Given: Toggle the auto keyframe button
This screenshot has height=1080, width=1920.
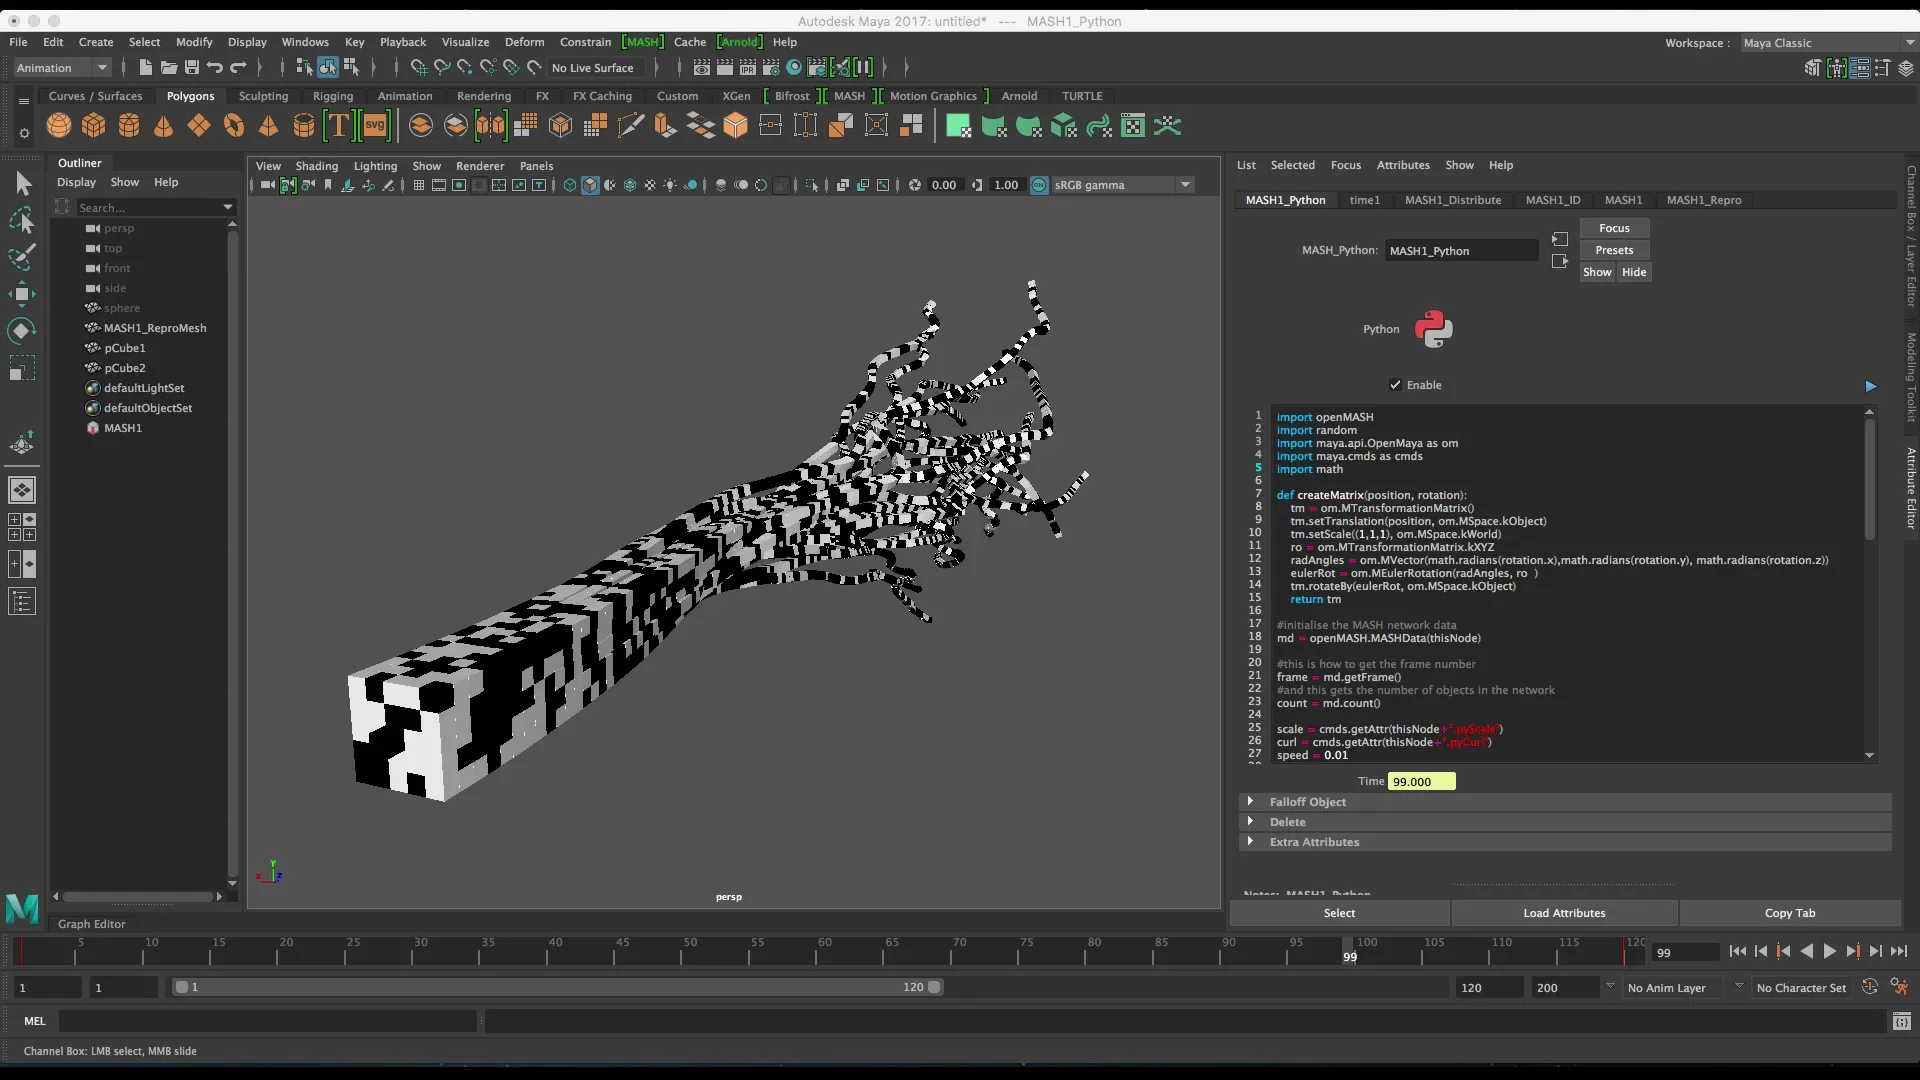Looking at the screenshot, I should 1869,988.
